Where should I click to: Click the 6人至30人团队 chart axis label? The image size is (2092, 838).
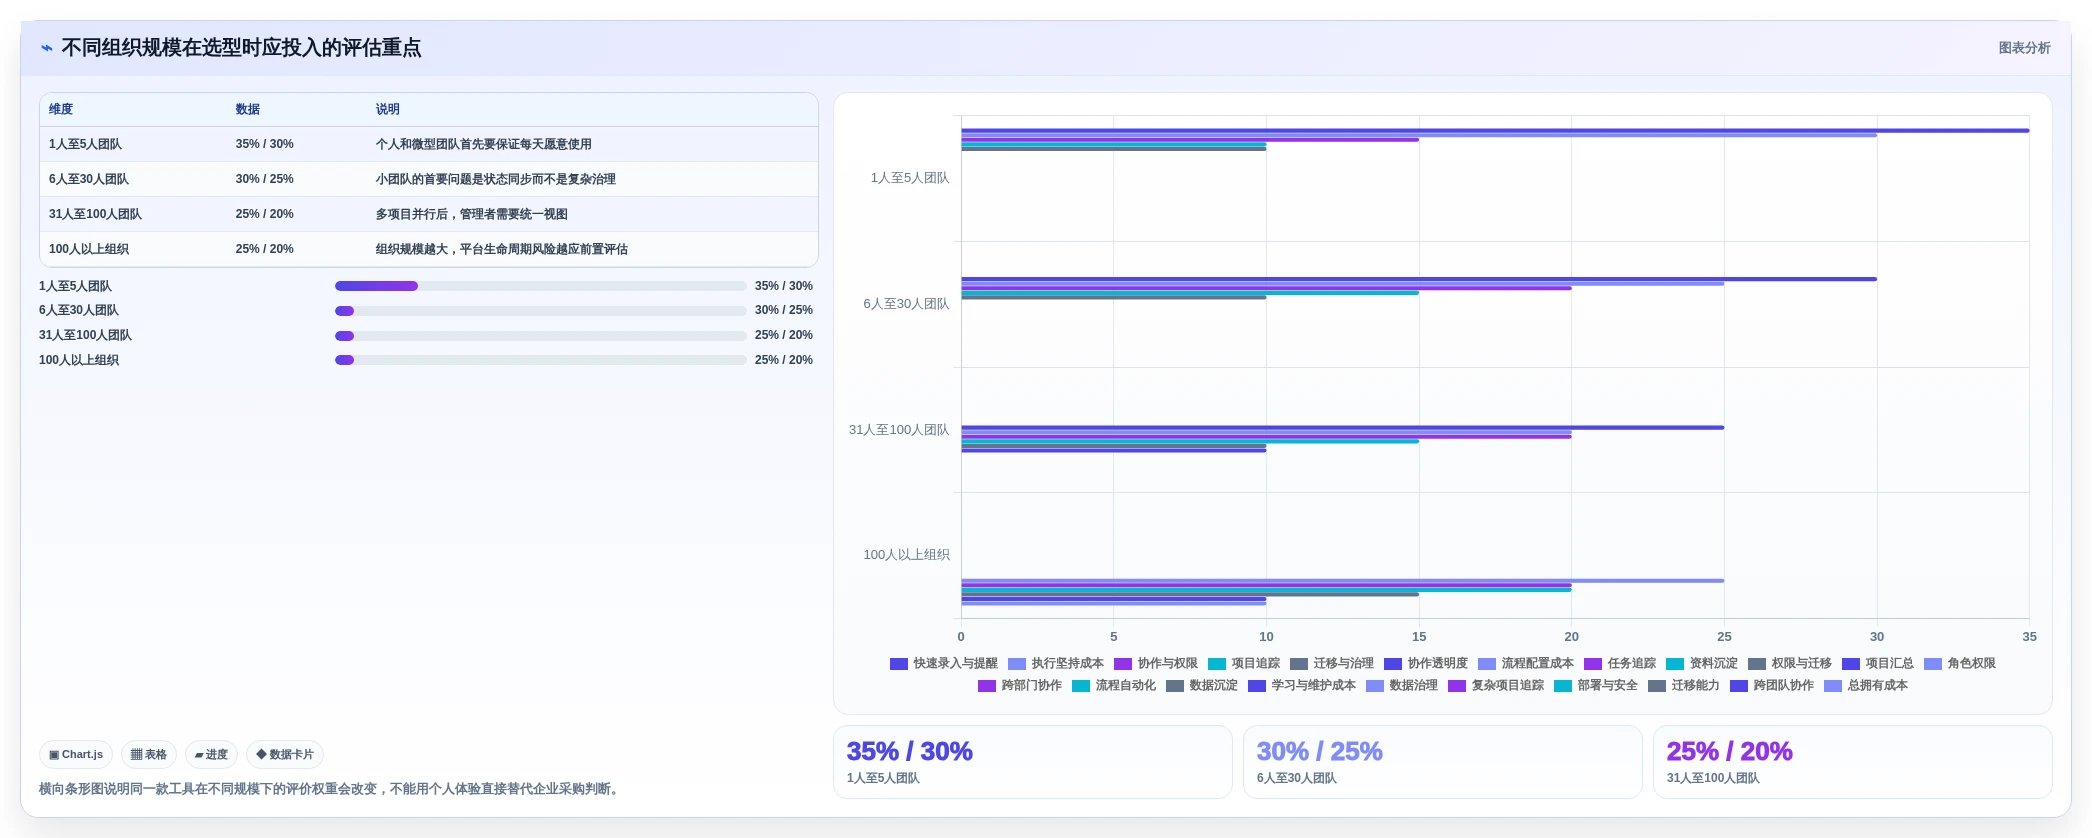click(906, 304)
